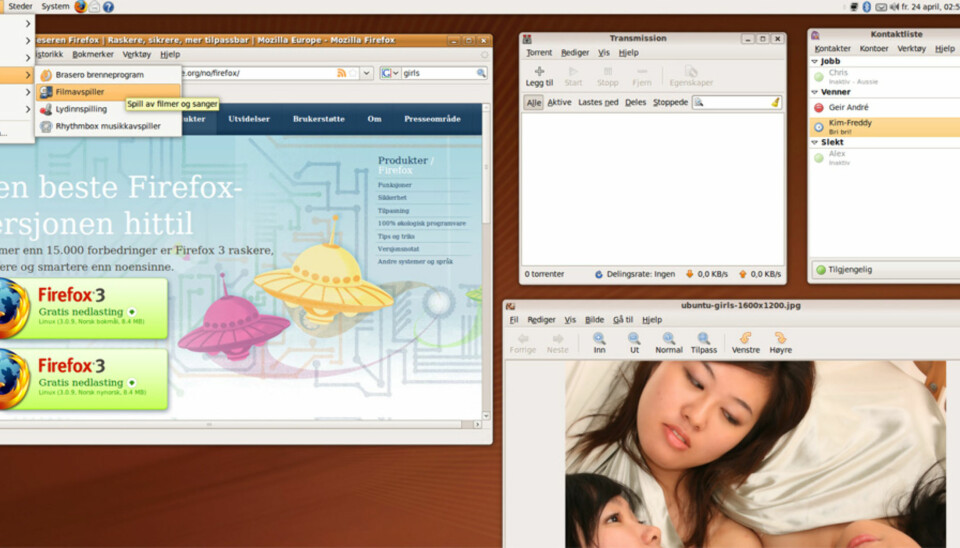Screen dimensions: 960x548
Task: Click the Delingsrate icon in Transmission status bar
Action: [599, 274]
